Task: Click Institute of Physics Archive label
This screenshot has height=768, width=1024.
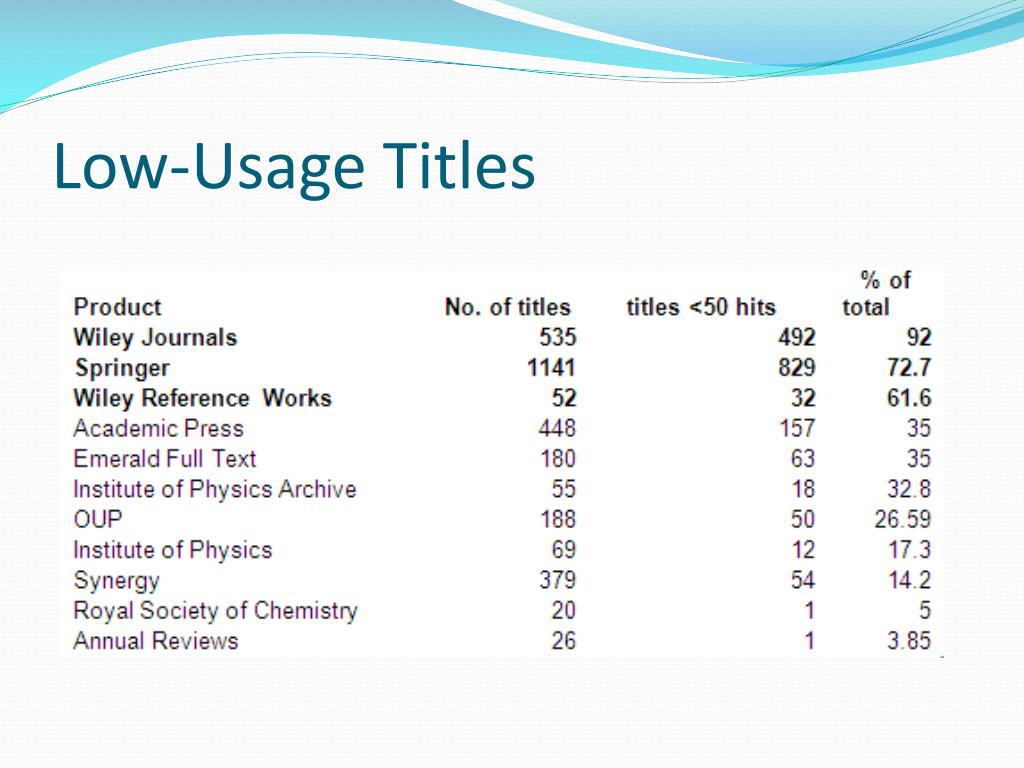Action: 215,489
